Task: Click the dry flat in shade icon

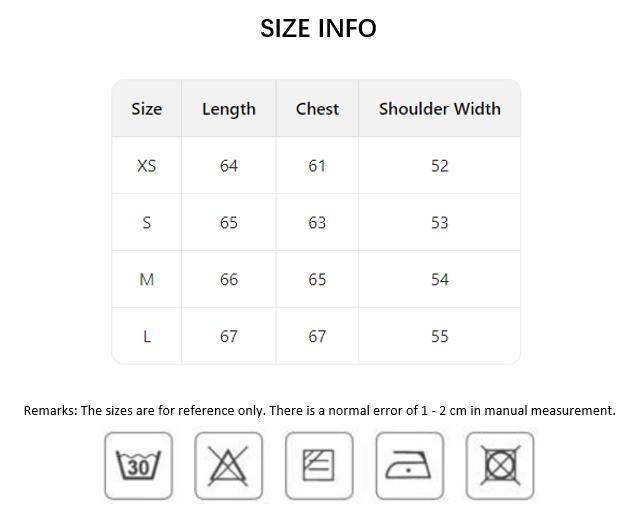Action: coord(319,466)
